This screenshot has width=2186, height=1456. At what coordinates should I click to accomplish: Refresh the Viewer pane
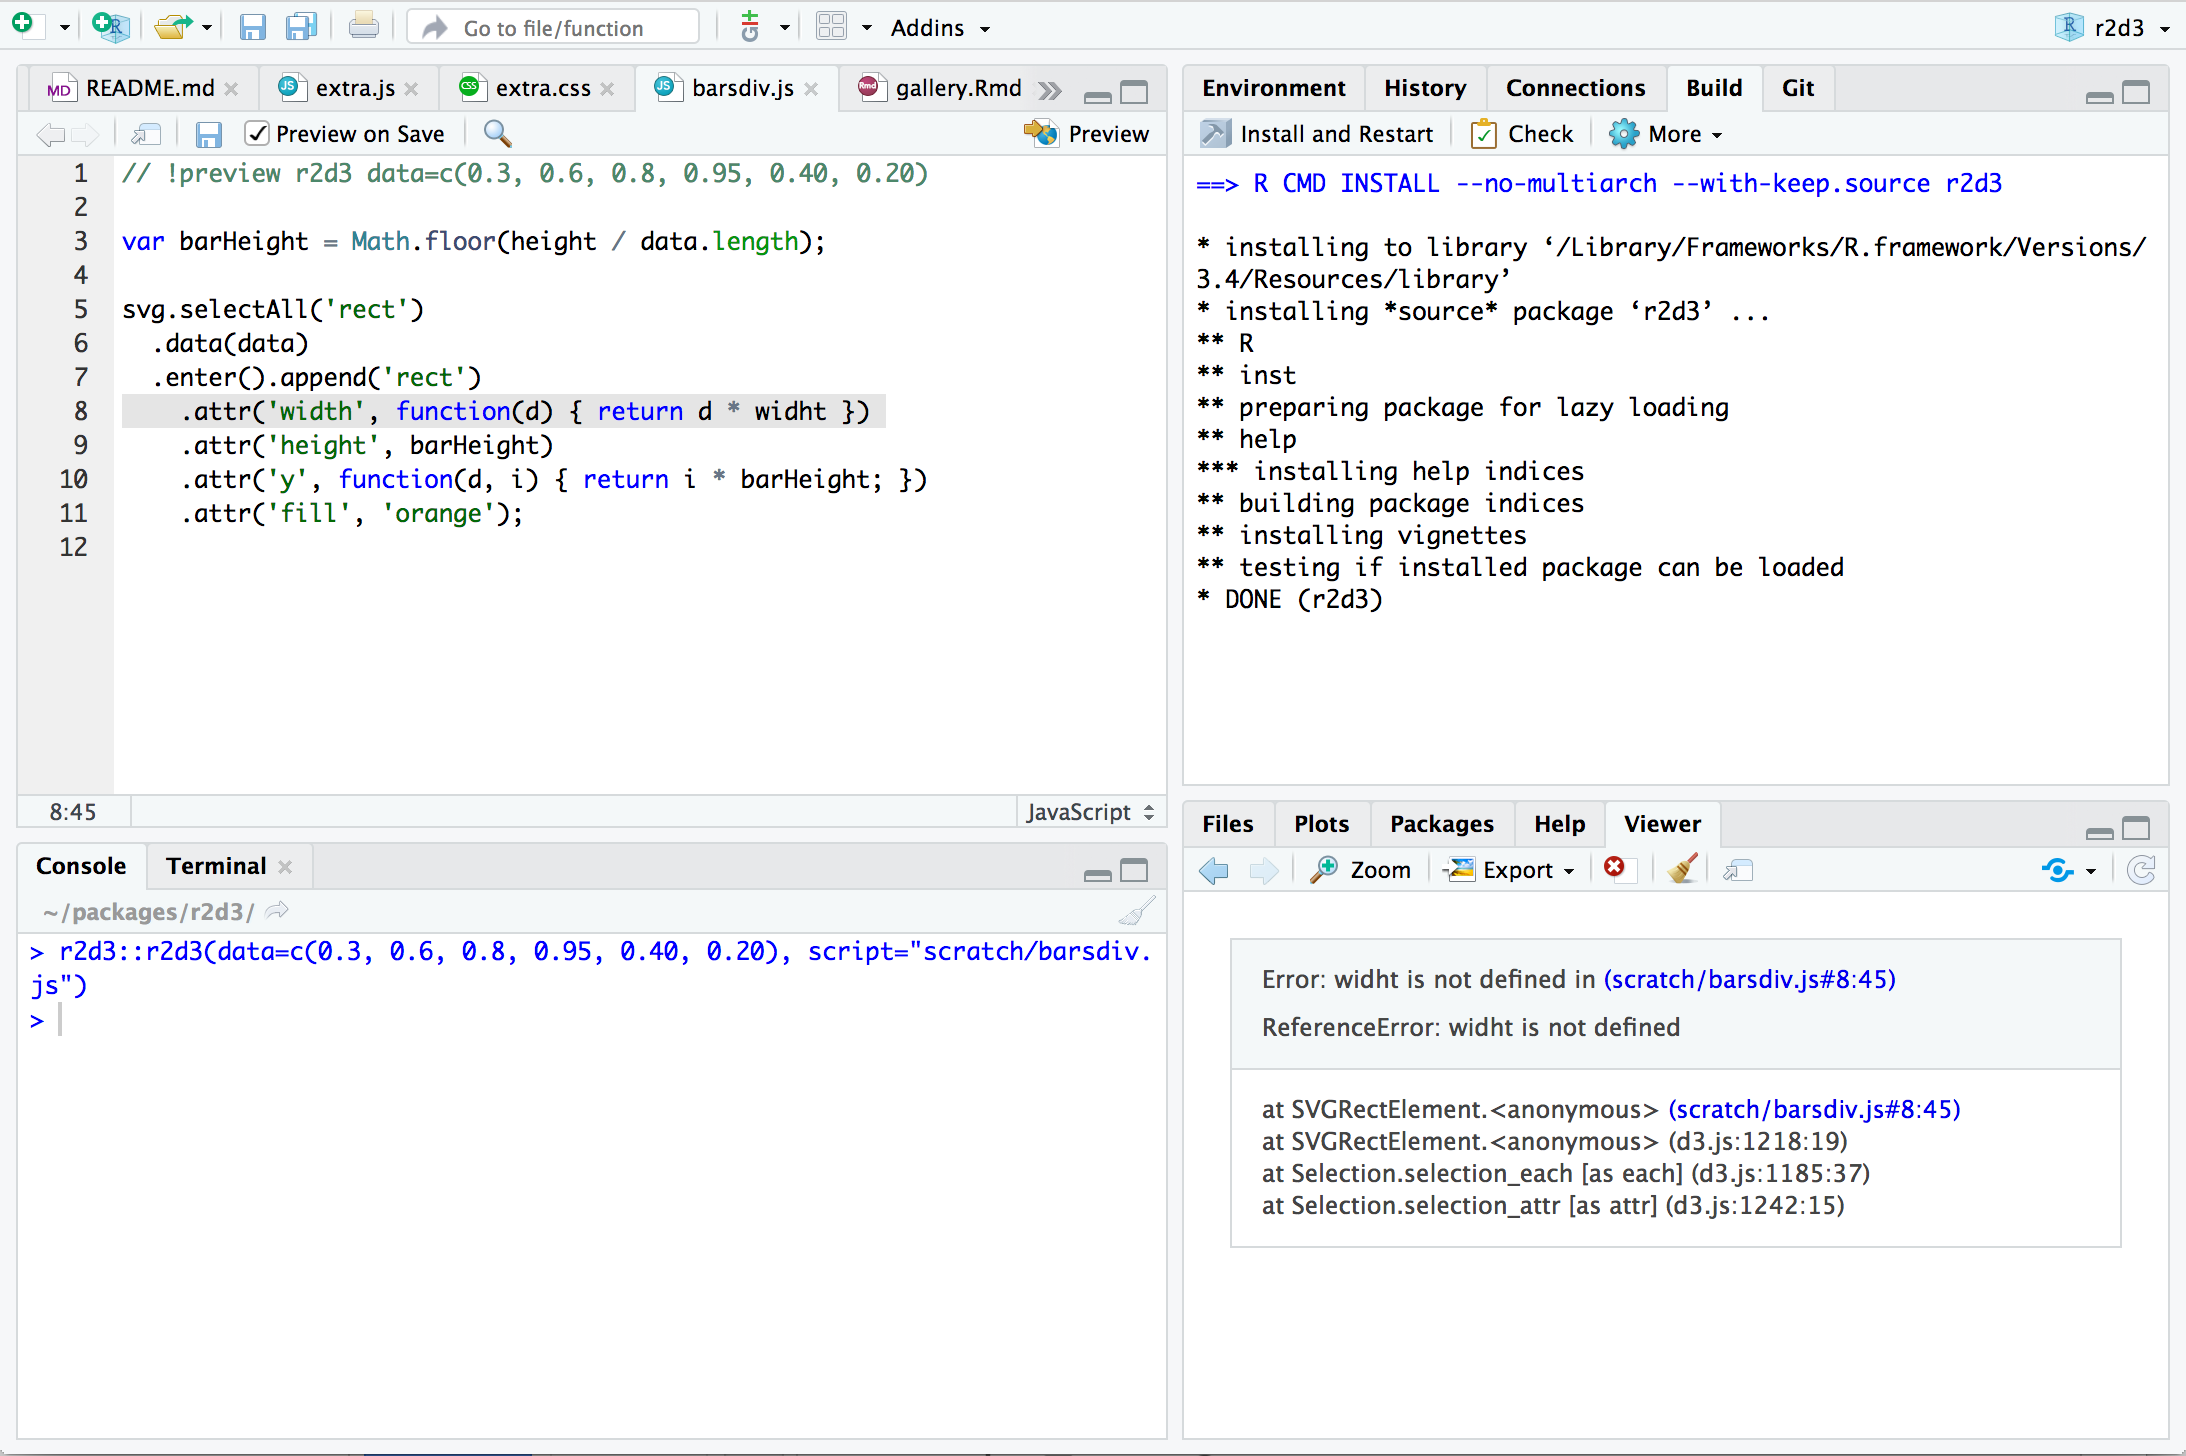click(x=2140, y=870)
